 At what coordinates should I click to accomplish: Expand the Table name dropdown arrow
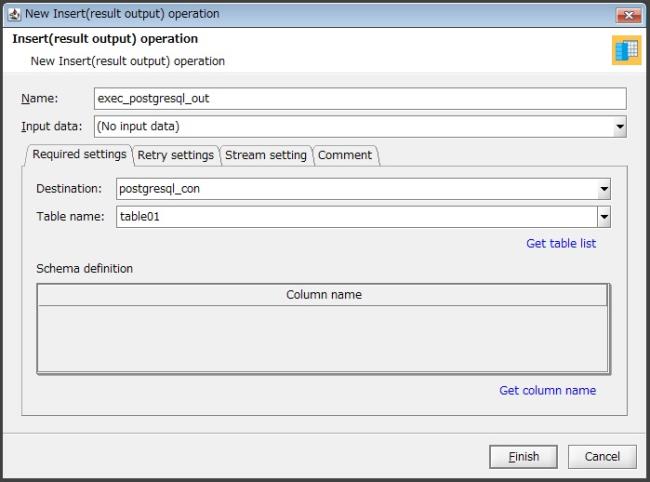pyautogui.click(x=603, y=217)
